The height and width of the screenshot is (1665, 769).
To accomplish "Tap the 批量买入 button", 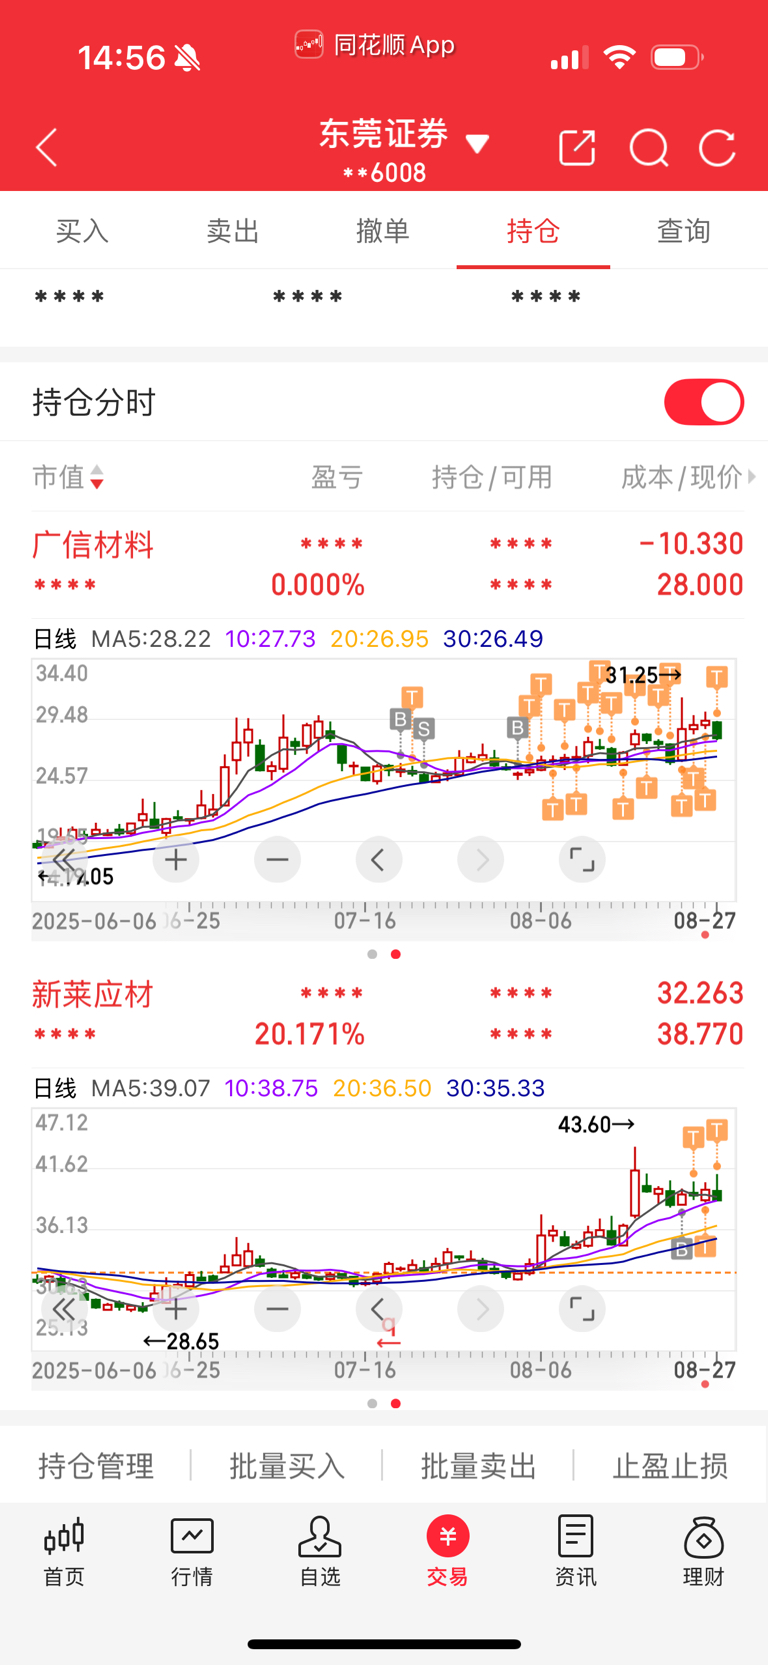I will coord(287,1466).
